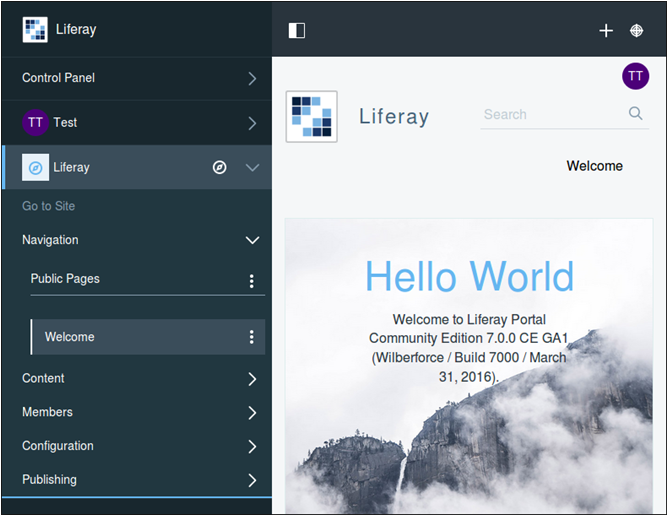Open the simulation target icon
The height and width of the screenshot is (516, 668).
(636, 31)
